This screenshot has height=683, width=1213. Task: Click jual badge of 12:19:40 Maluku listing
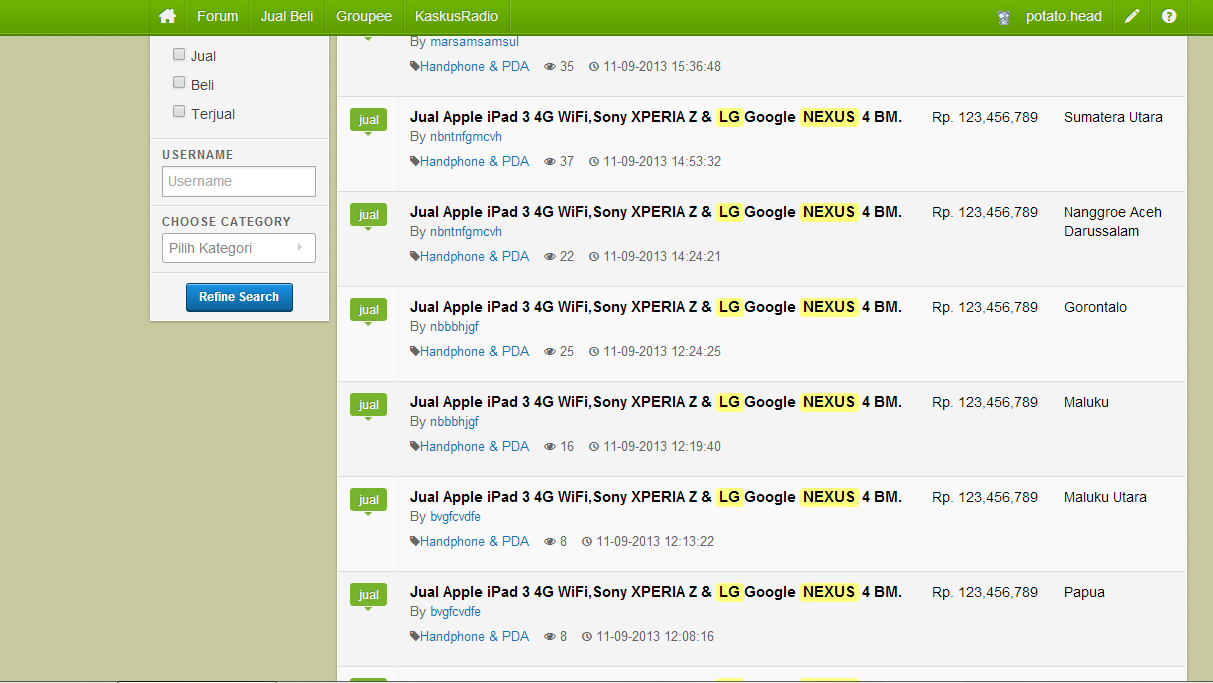click(368, 405)
